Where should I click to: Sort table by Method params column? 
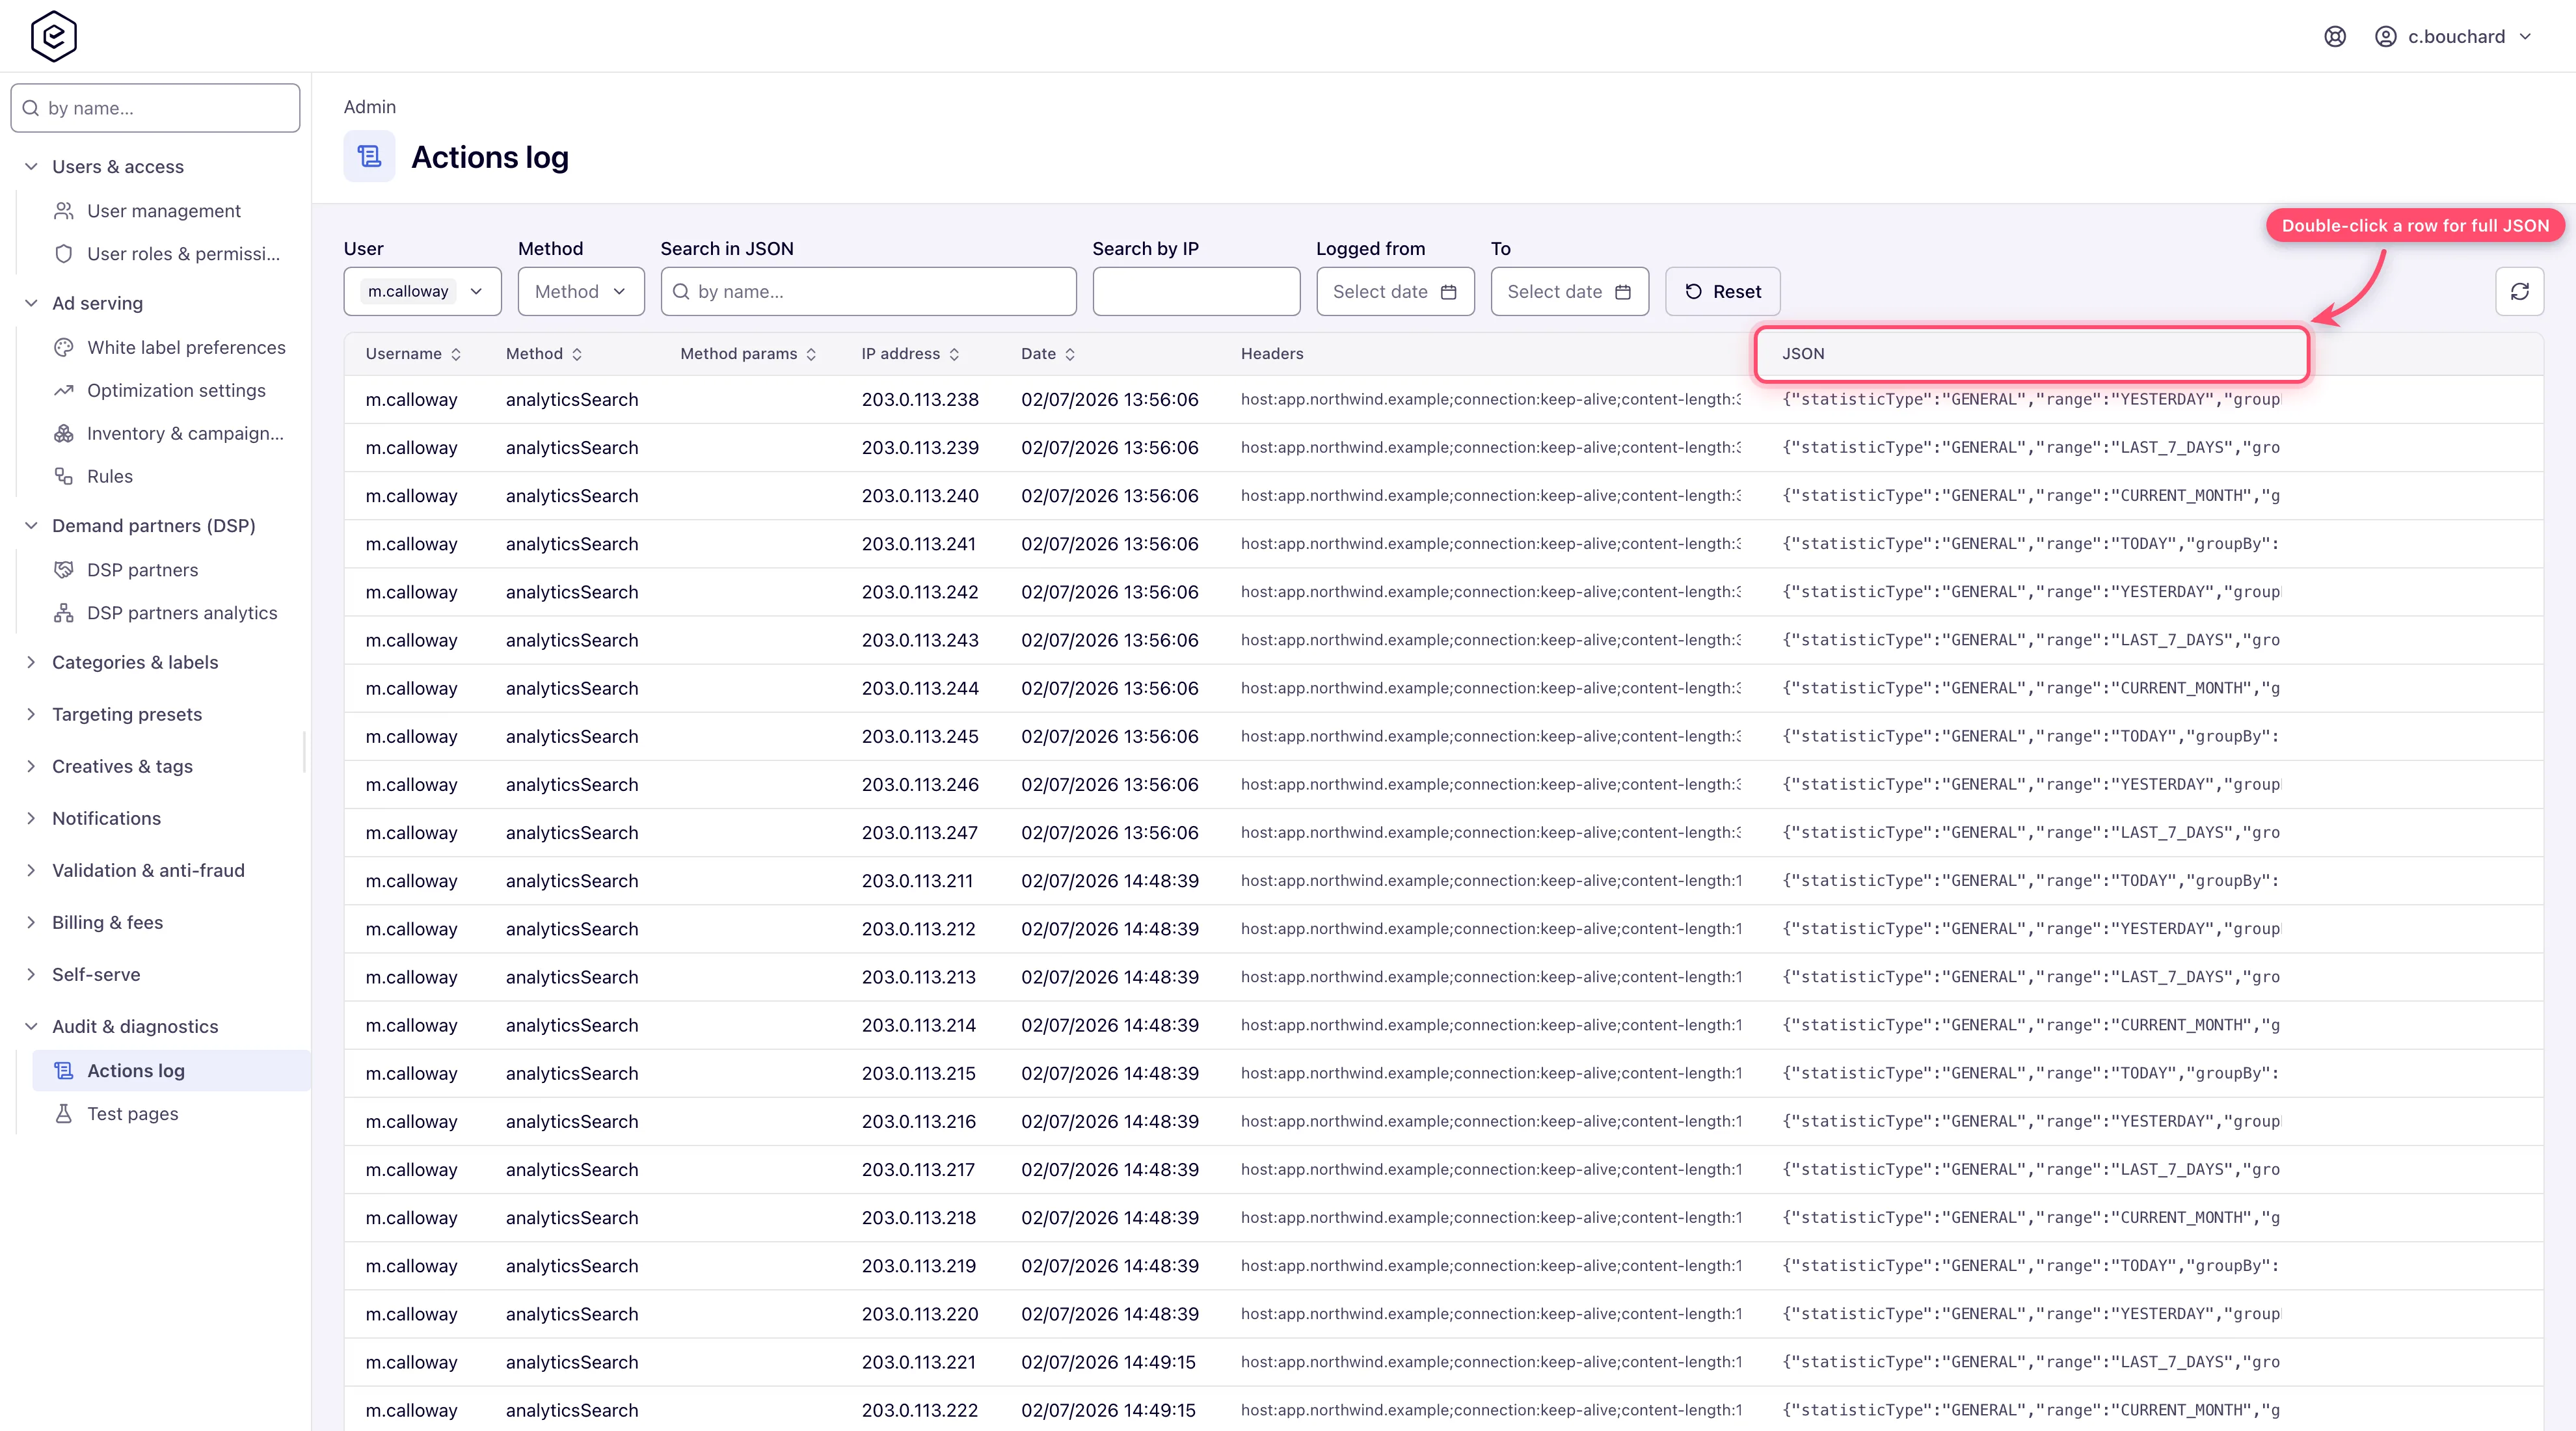click(x=748, y=354)
